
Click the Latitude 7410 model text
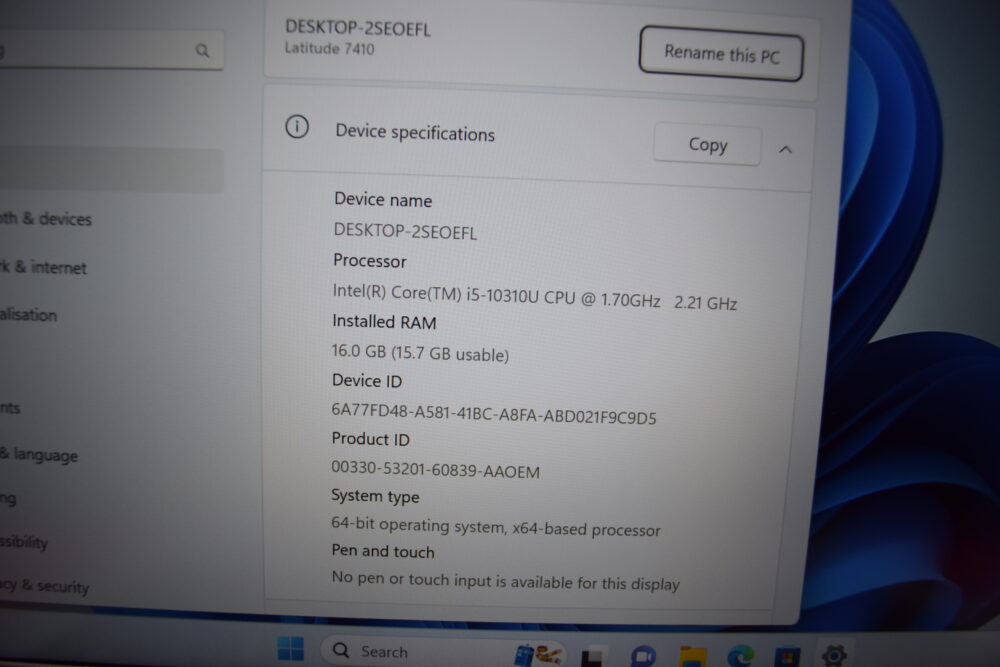tap(329, 48)
